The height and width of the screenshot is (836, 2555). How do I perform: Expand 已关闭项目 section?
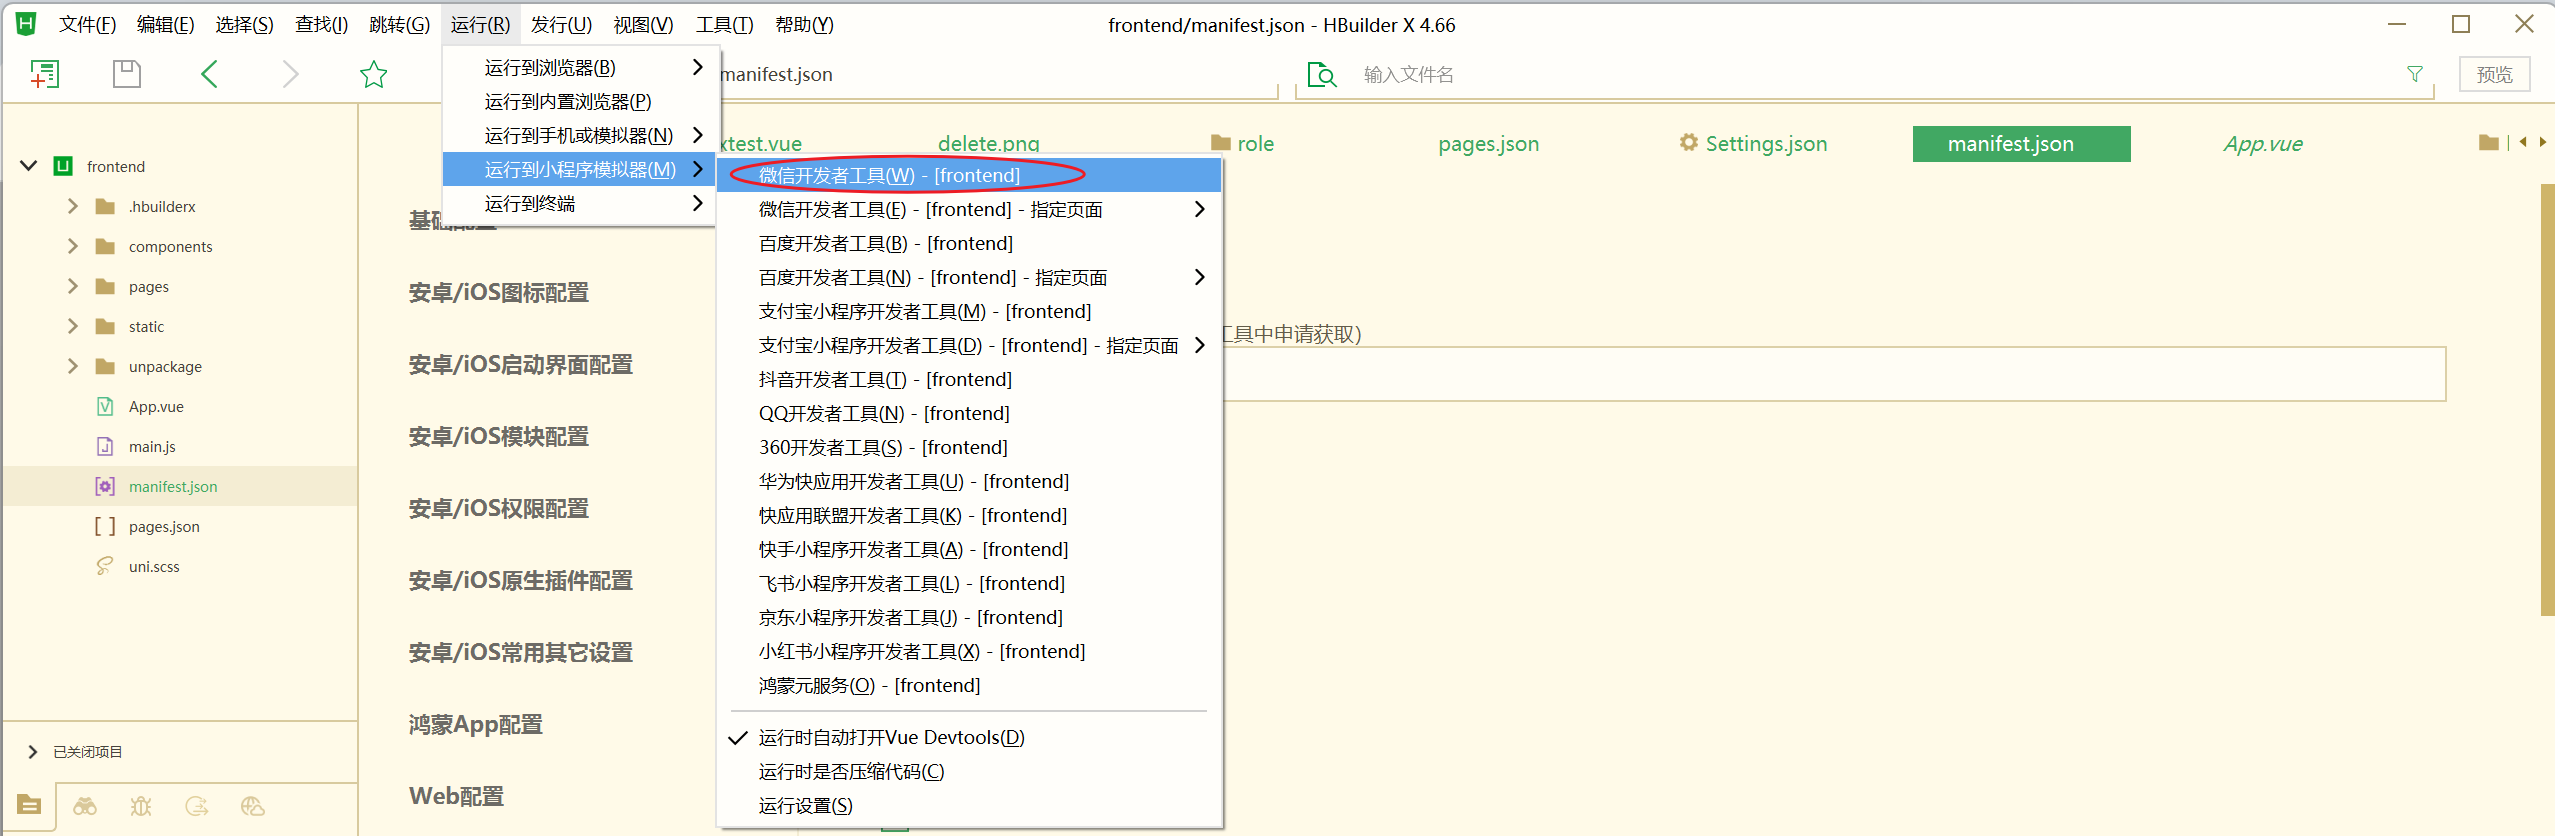point(33,752)
